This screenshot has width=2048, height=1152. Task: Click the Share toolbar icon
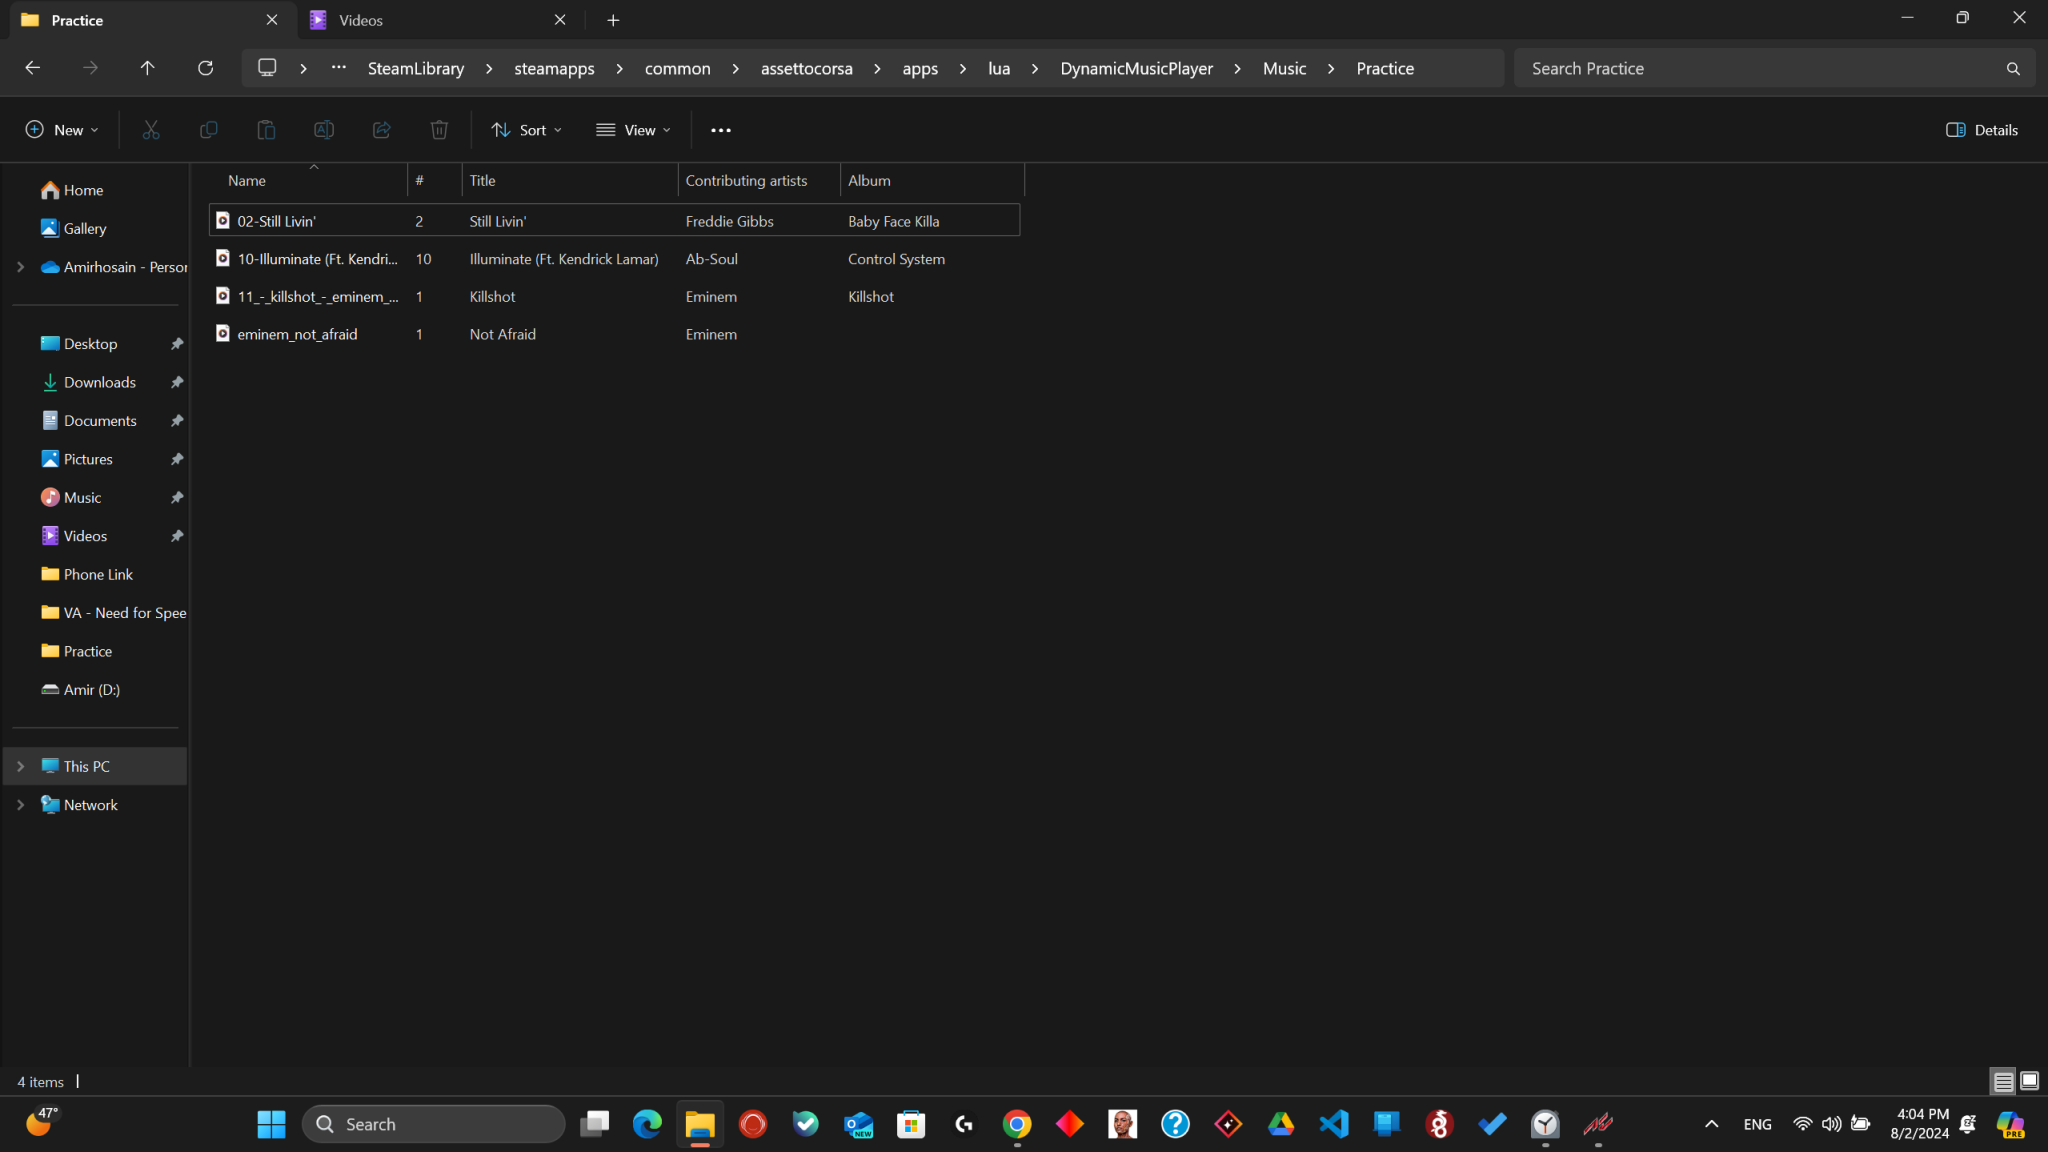[381, 130]
